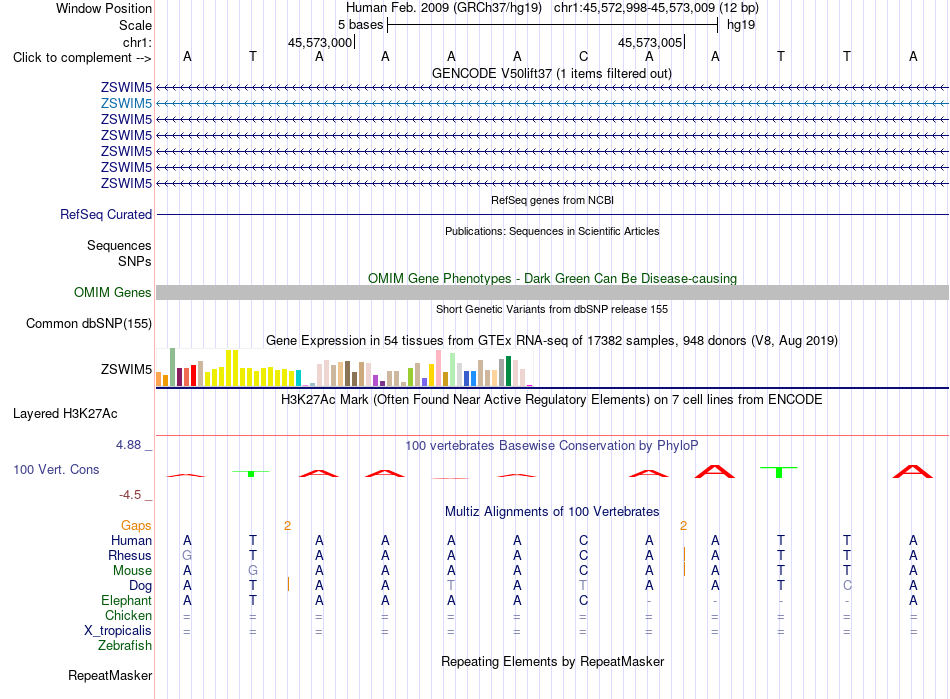Click the 4.88 PhyloP upper axis value
Viewport: 950px width, 699px height.
(x=128, y=445)
